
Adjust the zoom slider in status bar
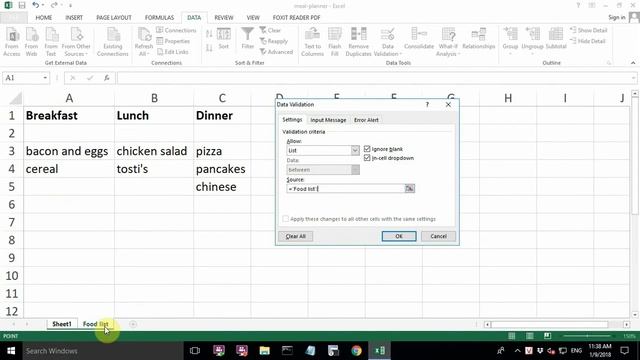[587, 336]
